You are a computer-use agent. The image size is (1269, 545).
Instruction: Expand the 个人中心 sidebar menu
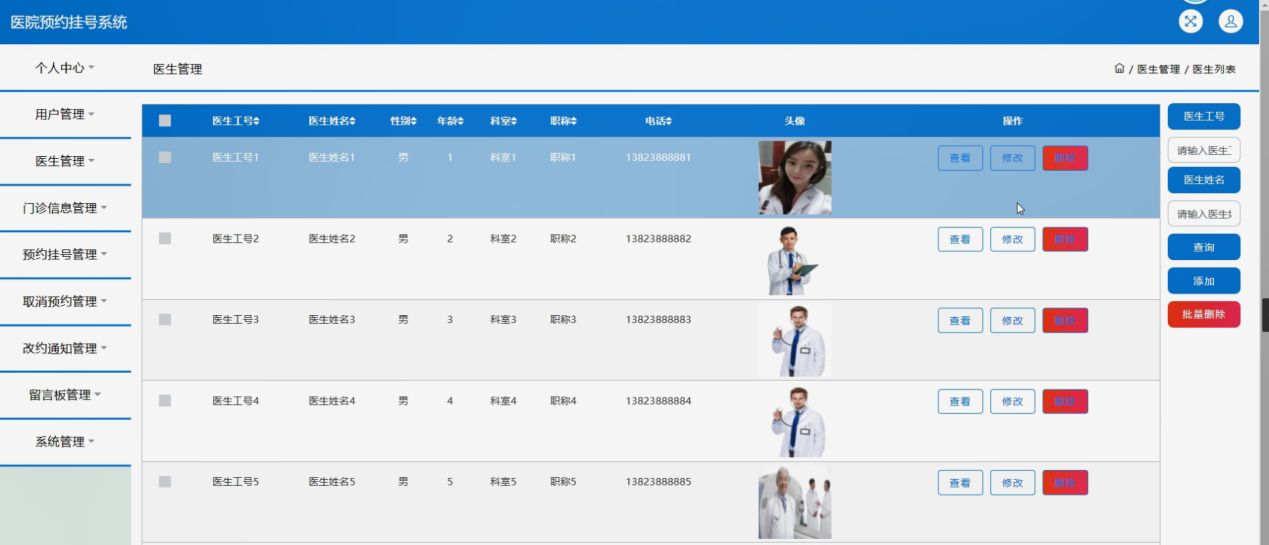coord(65,68)
